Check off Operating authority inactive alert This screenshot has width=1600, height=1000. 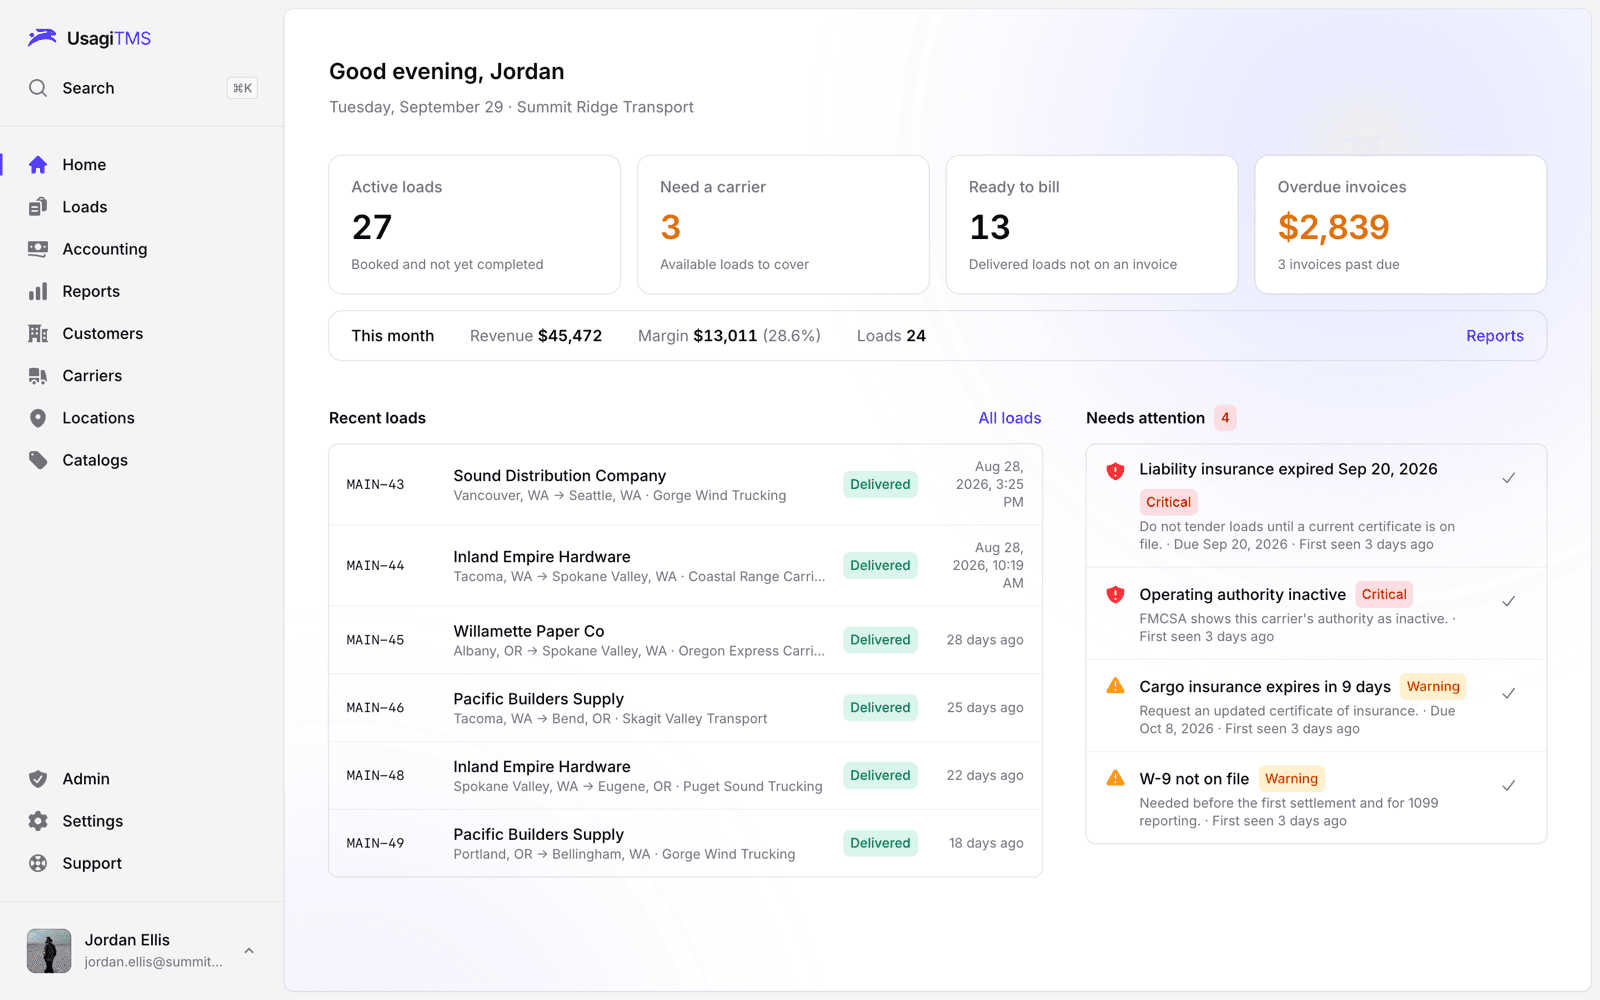click(1509, 601)
